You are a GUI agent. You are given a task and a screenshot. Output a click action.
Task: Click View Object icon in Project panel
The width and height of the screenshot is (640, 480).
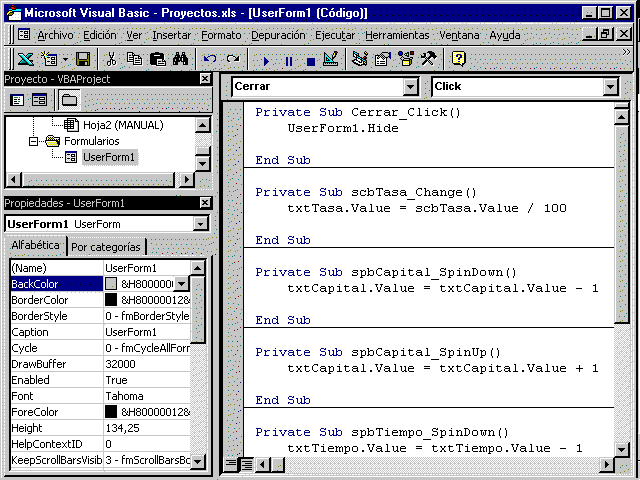pos(40,100)
